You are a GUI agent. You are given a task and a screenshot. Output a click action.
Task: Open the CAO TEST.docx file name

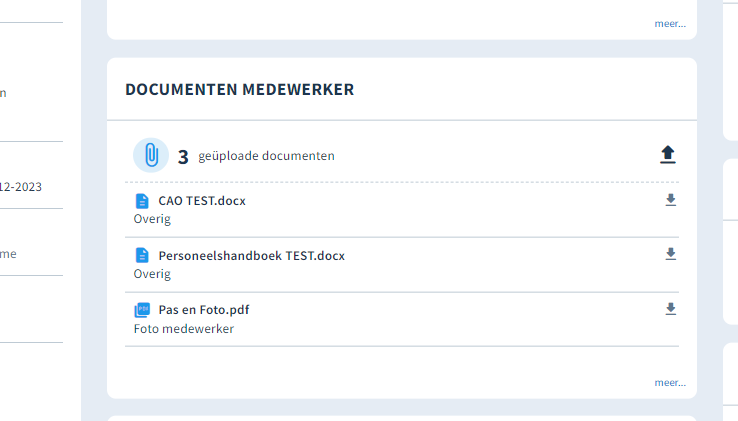(x=202, y=201)
